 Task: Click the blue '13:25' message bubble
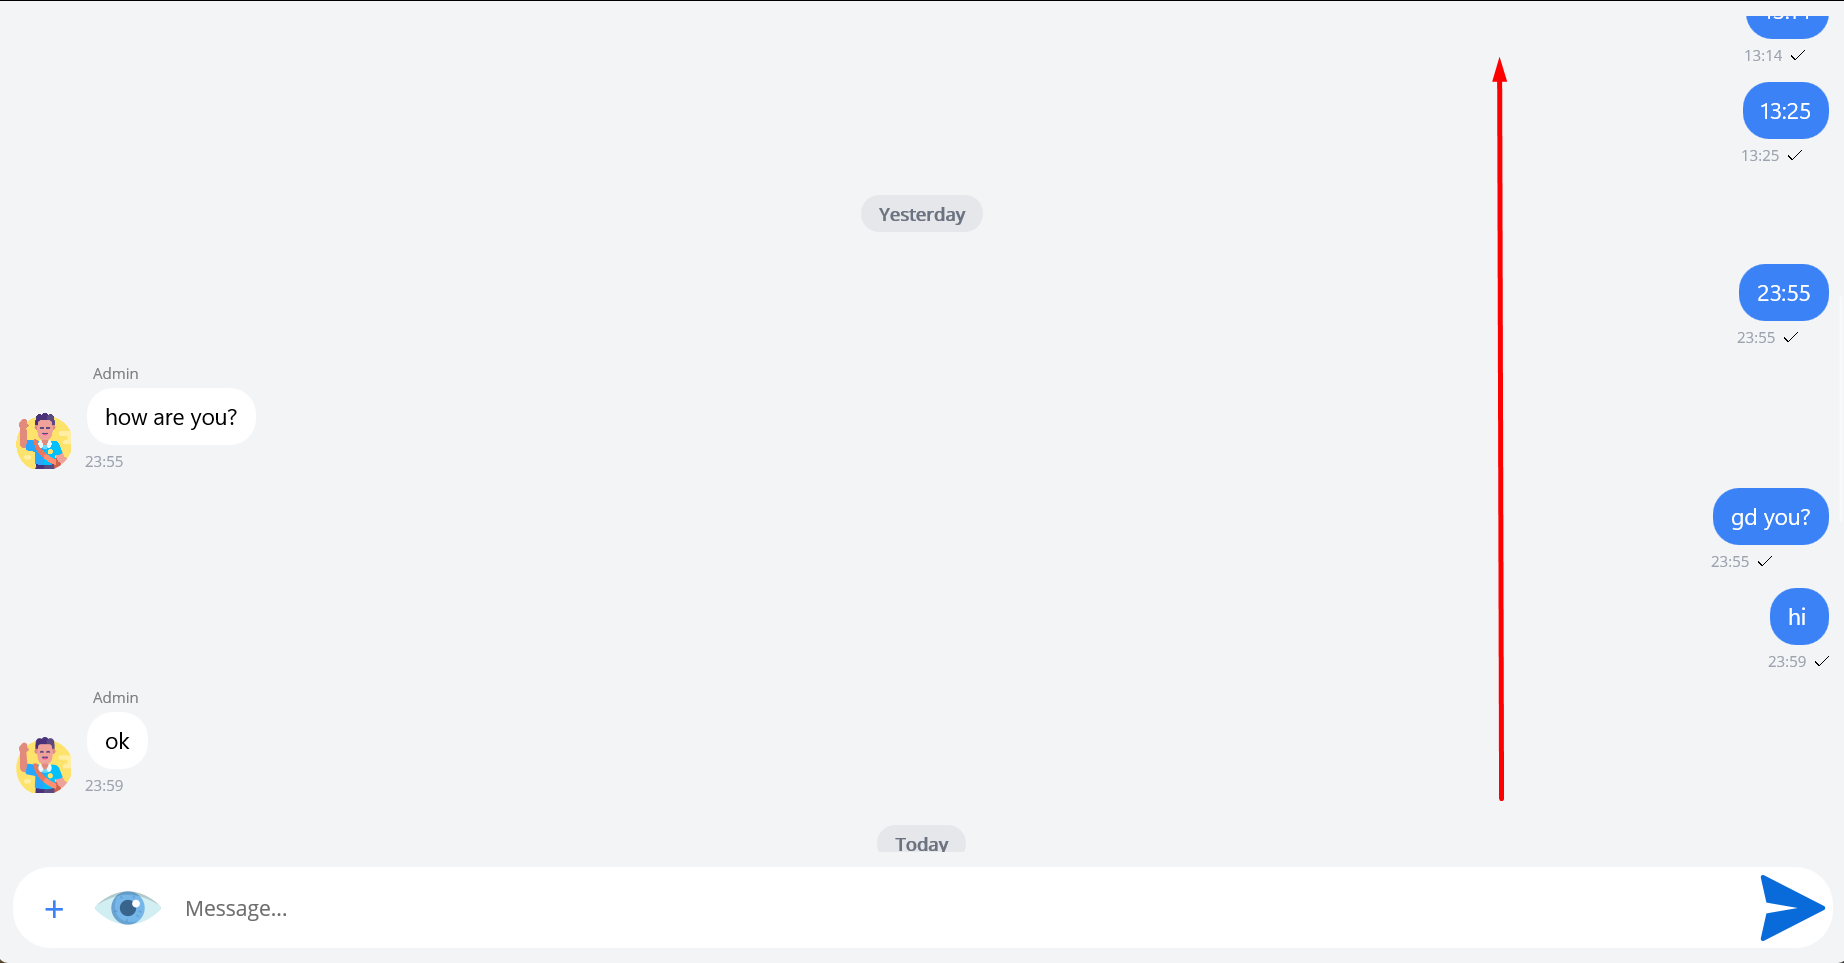click(x=1785, y=111)
